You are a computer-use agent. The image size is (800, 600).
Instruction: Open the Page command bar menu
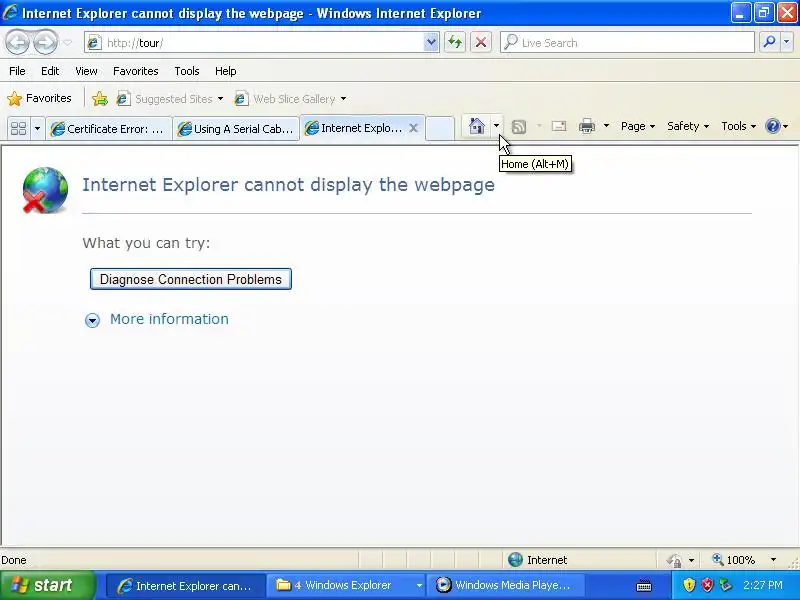click(x=638, y=126)
